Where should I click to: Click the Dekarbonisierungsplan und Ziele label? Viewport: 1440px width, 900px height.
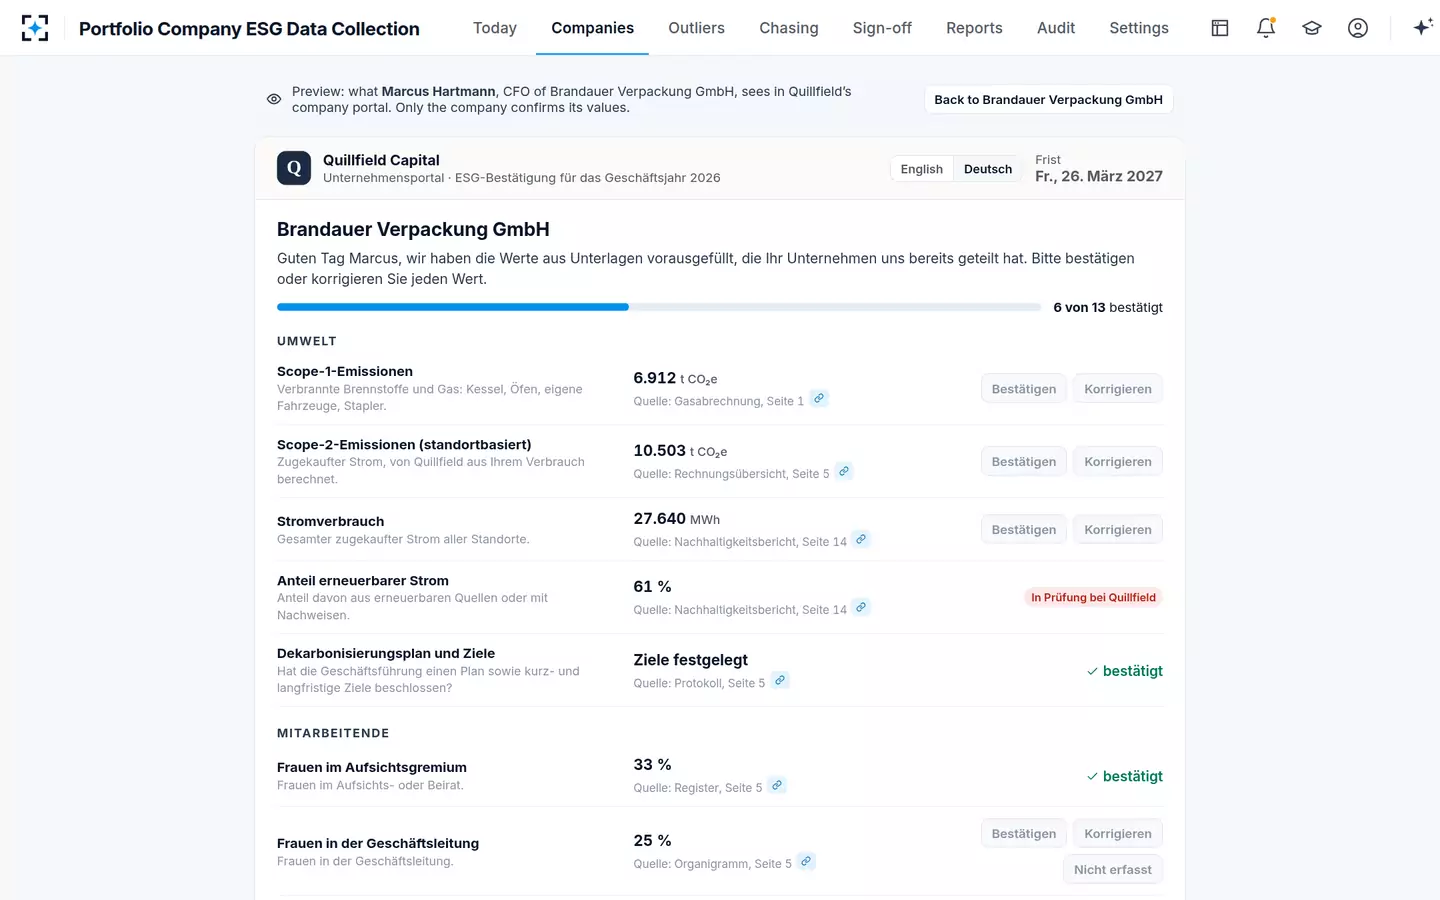[386, 653]
